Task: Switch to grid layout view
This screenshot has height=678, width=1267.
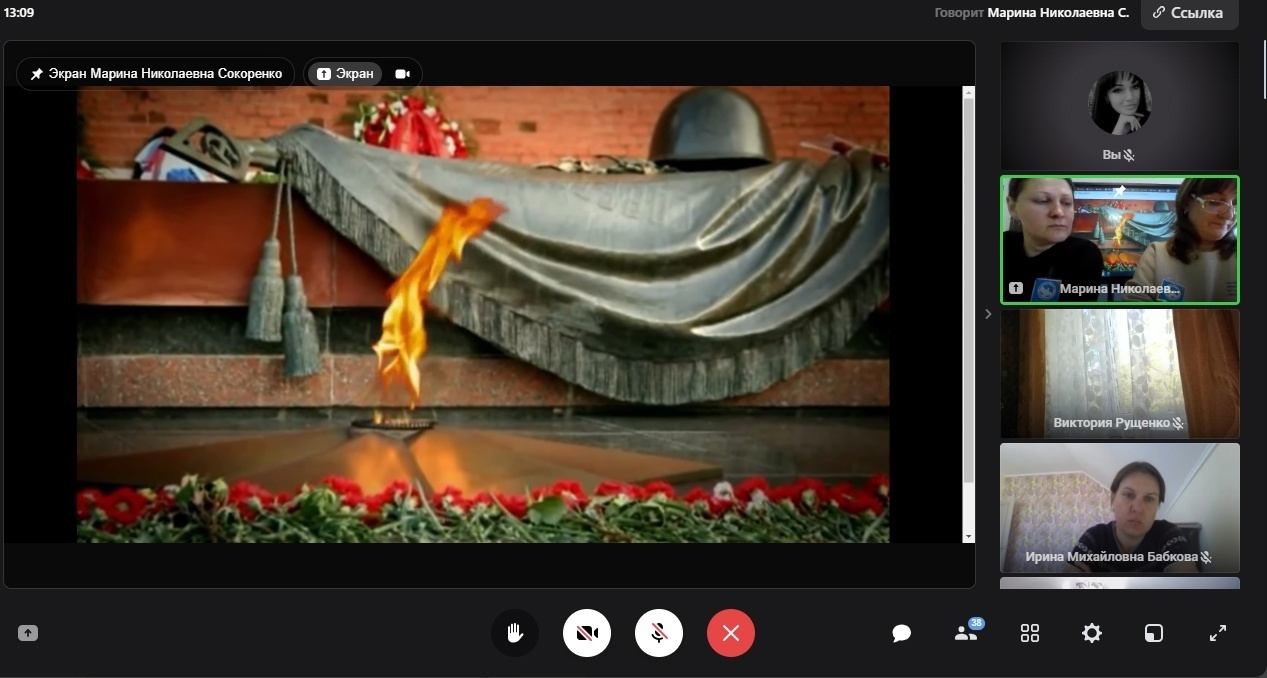Action: (x=1030, y=633)
